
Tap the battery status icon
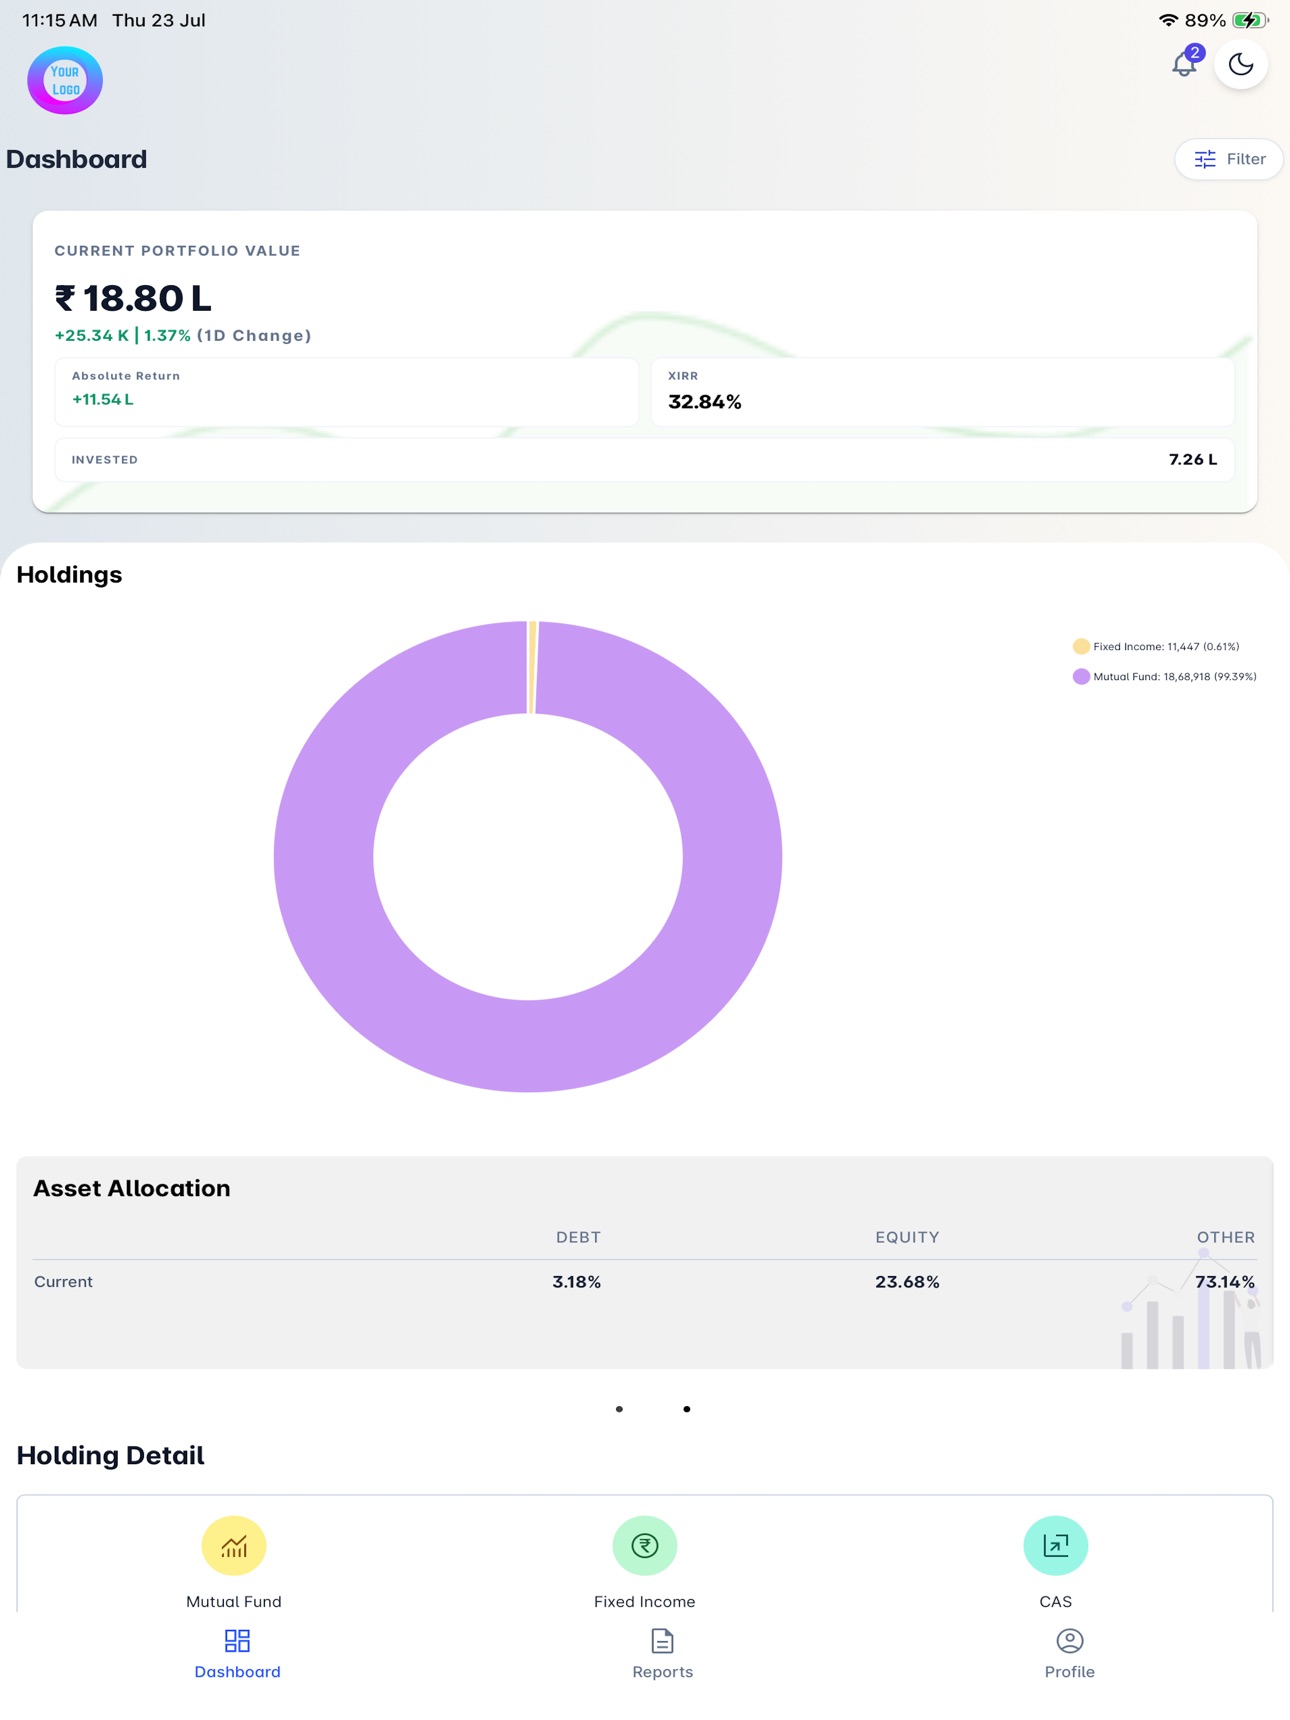tap(1250, 20)
